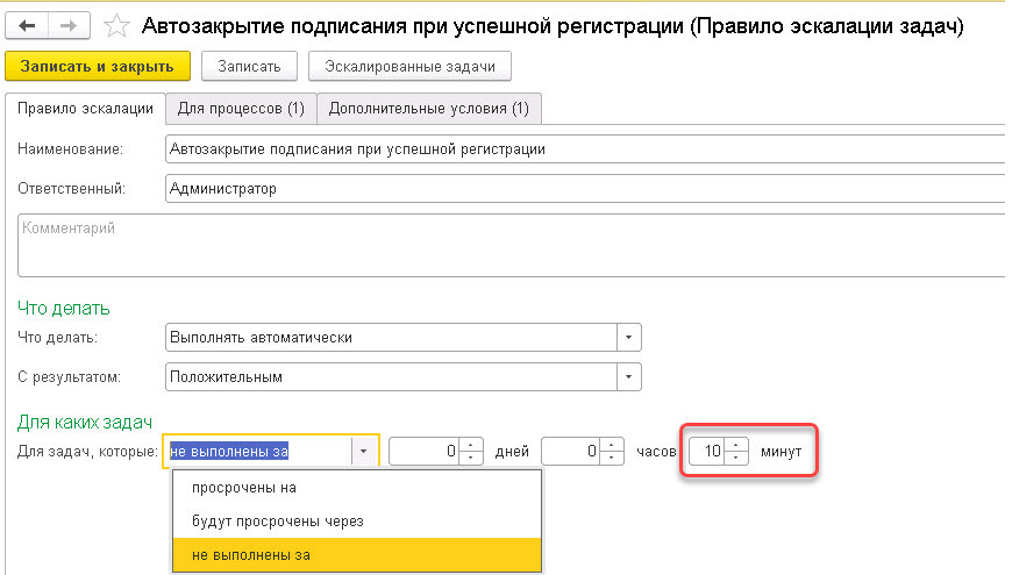Open the 'Для процессов (1)' tab
1009x575 pixels.
pos(241,108)
